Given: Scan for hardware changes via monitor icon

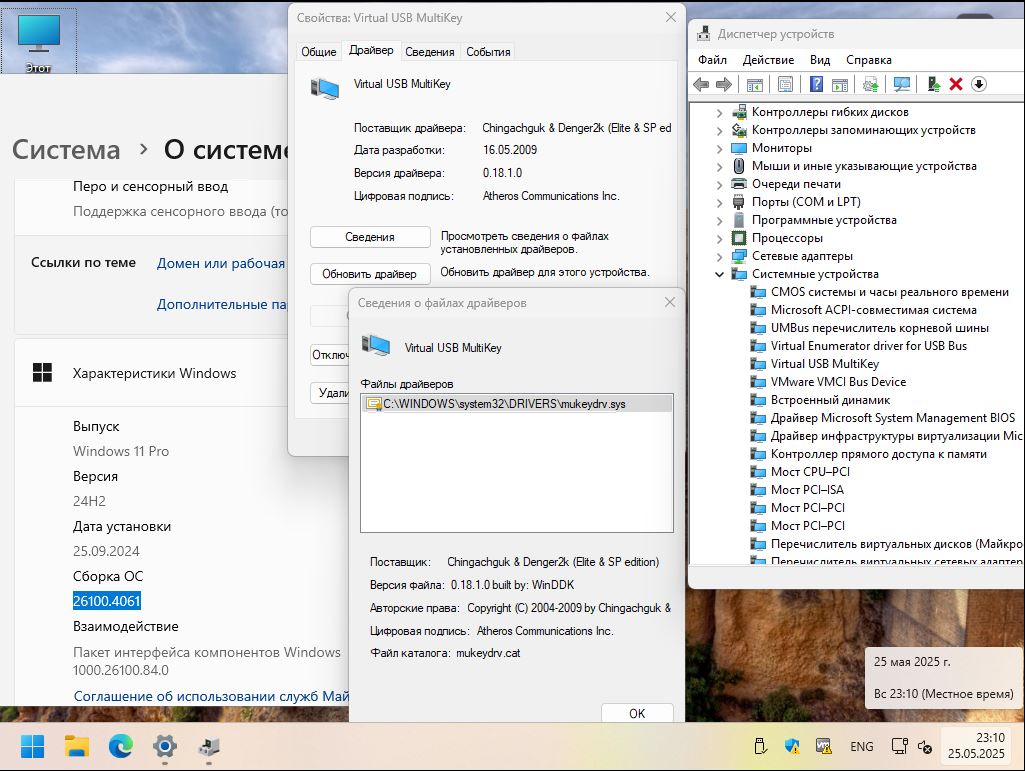Looking at the screenshot, I should click(x=901, y=84).
